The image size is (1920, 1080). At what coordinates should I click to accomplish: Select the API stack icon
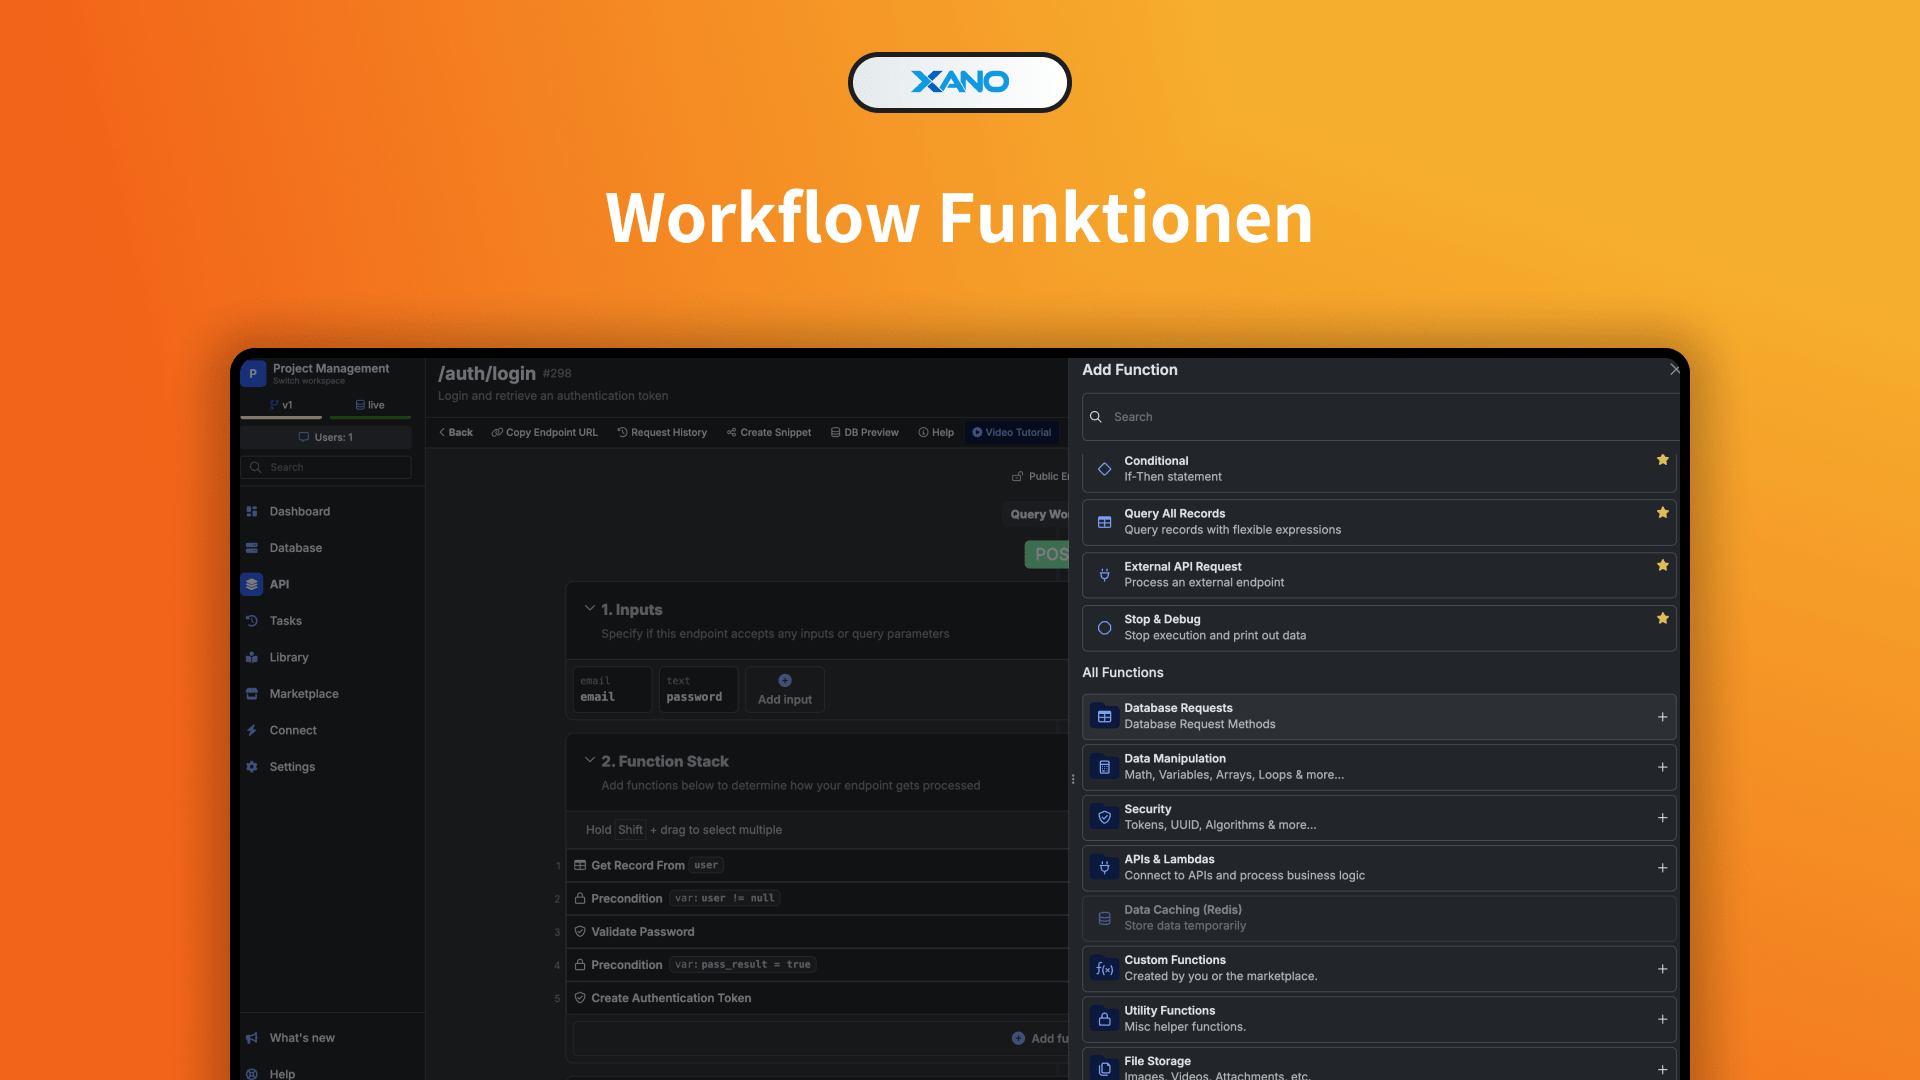[252, 584]
